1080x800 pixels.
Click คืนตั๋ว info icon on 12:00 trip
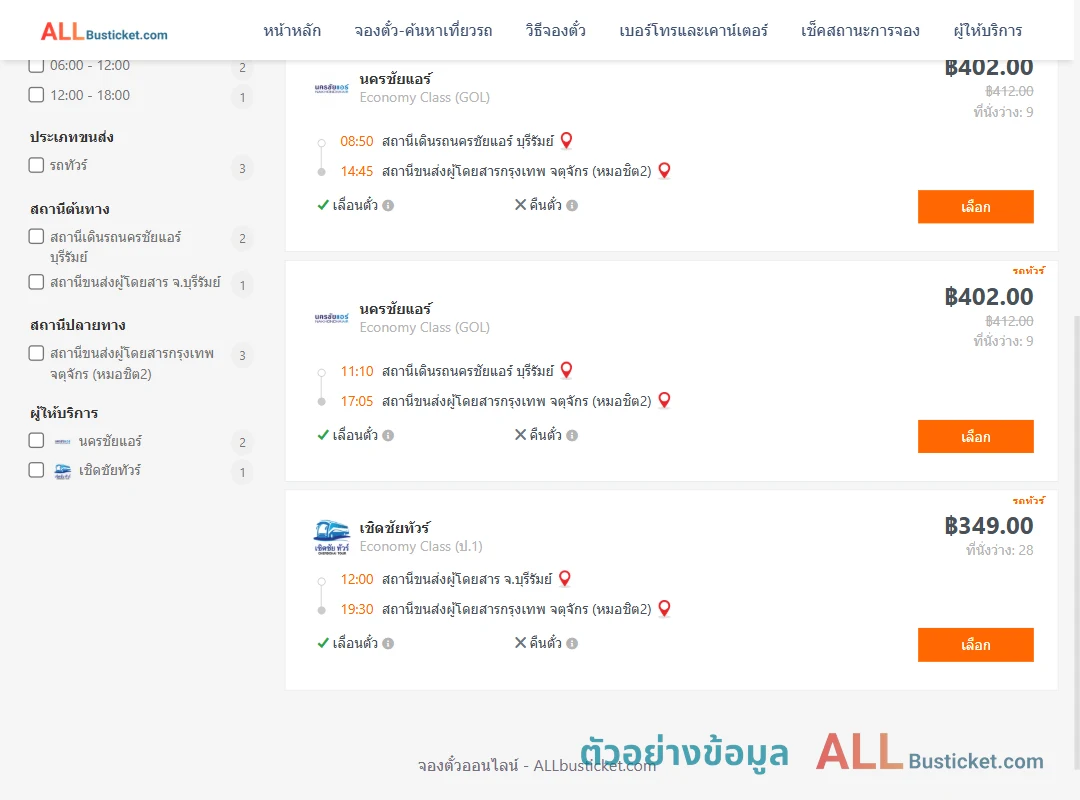pyautogui.click(x=572, y=644)
